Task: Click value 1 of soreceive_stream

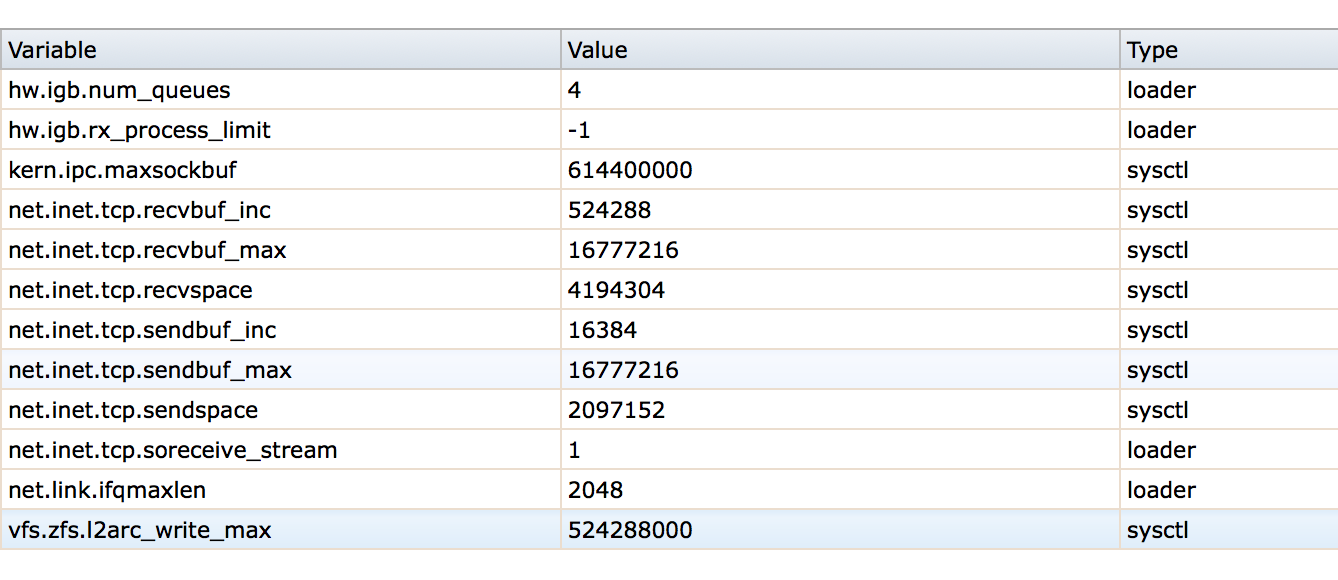Action: pyautogui.click(x=574, y=450)
